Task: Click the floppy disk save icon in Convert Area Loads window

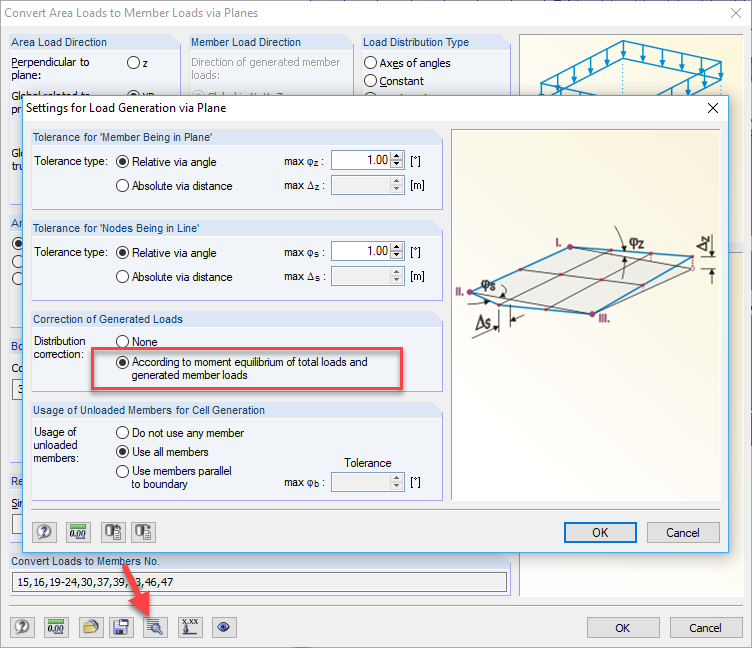Action: tap(121, 627)
